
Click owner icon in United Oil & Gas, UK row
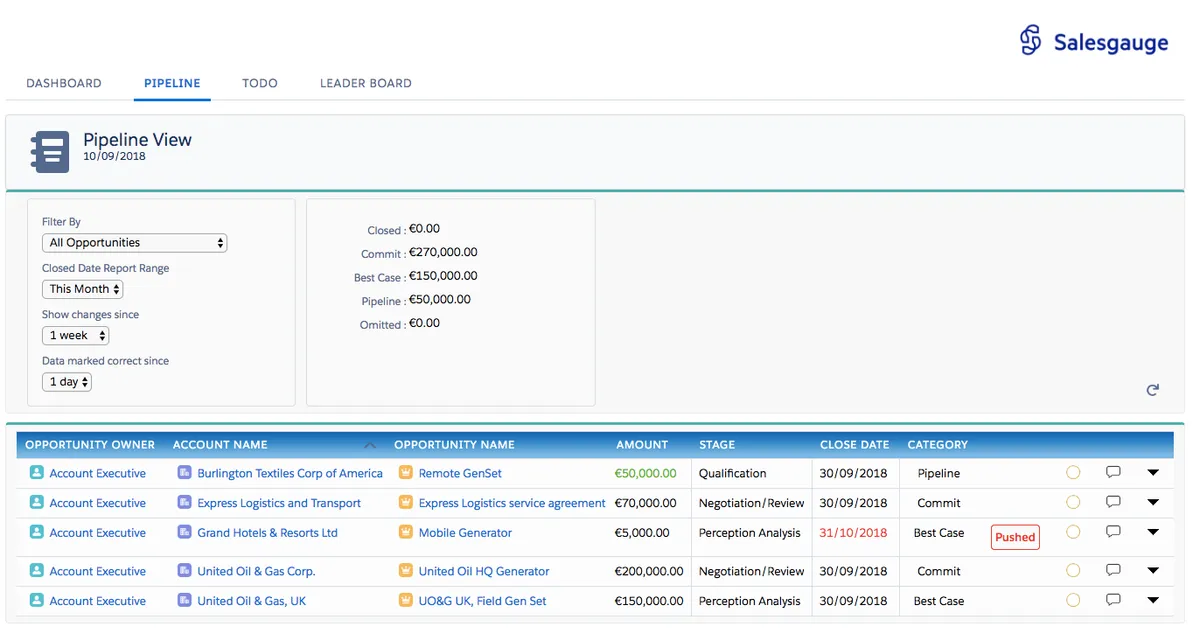click(37, 601)
